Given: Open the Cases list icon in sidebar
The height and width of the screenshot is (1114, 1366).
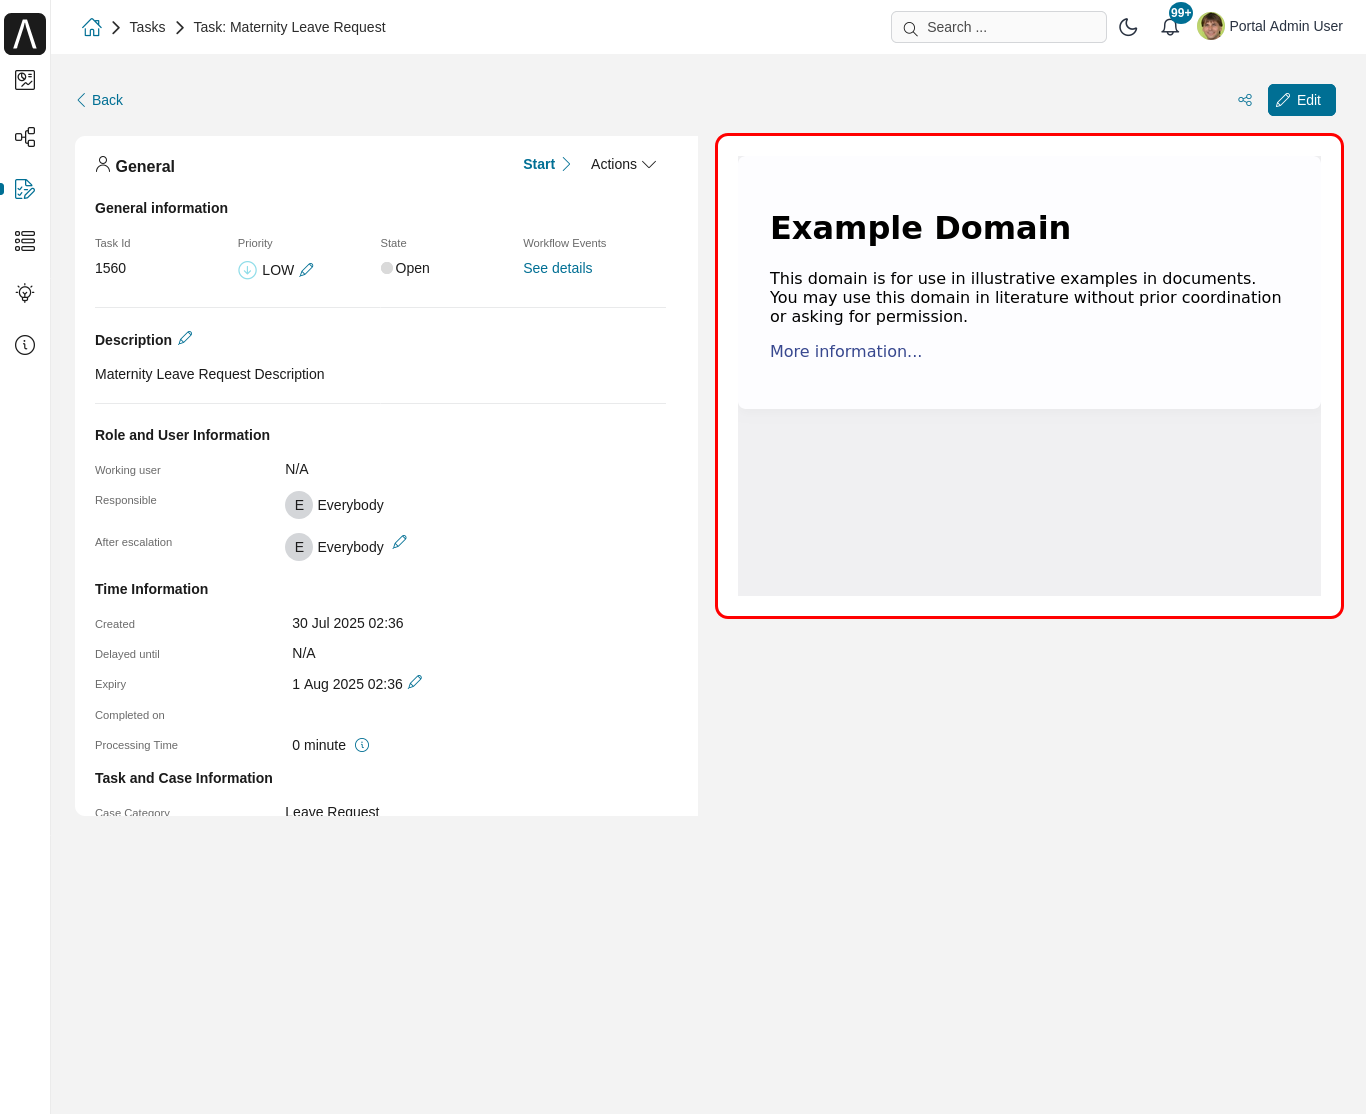Looking at the screenshot, I should point(25,241).
